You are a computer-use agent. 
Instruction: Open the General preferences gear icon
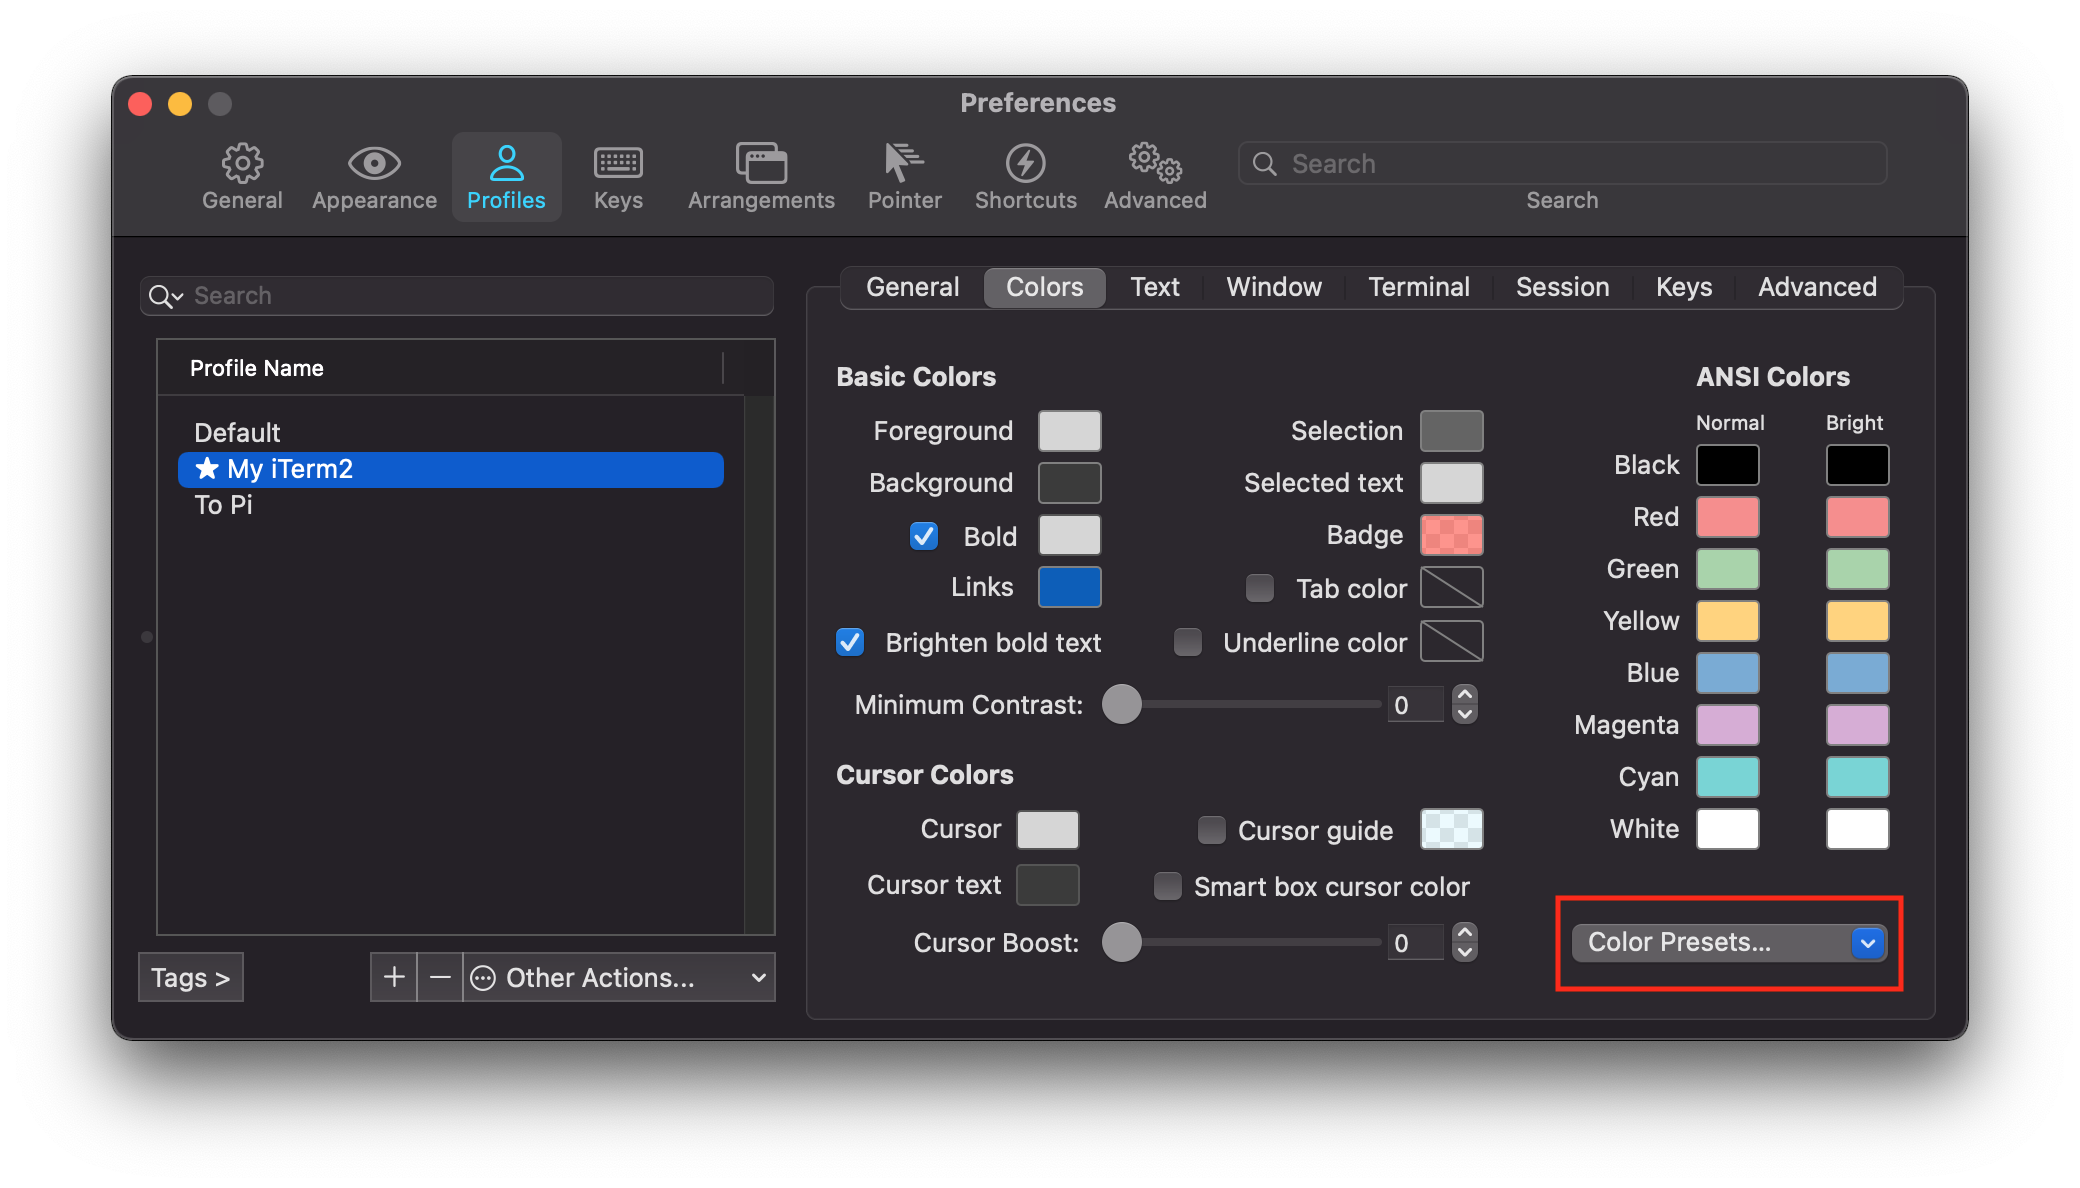[x=242, y=163]
